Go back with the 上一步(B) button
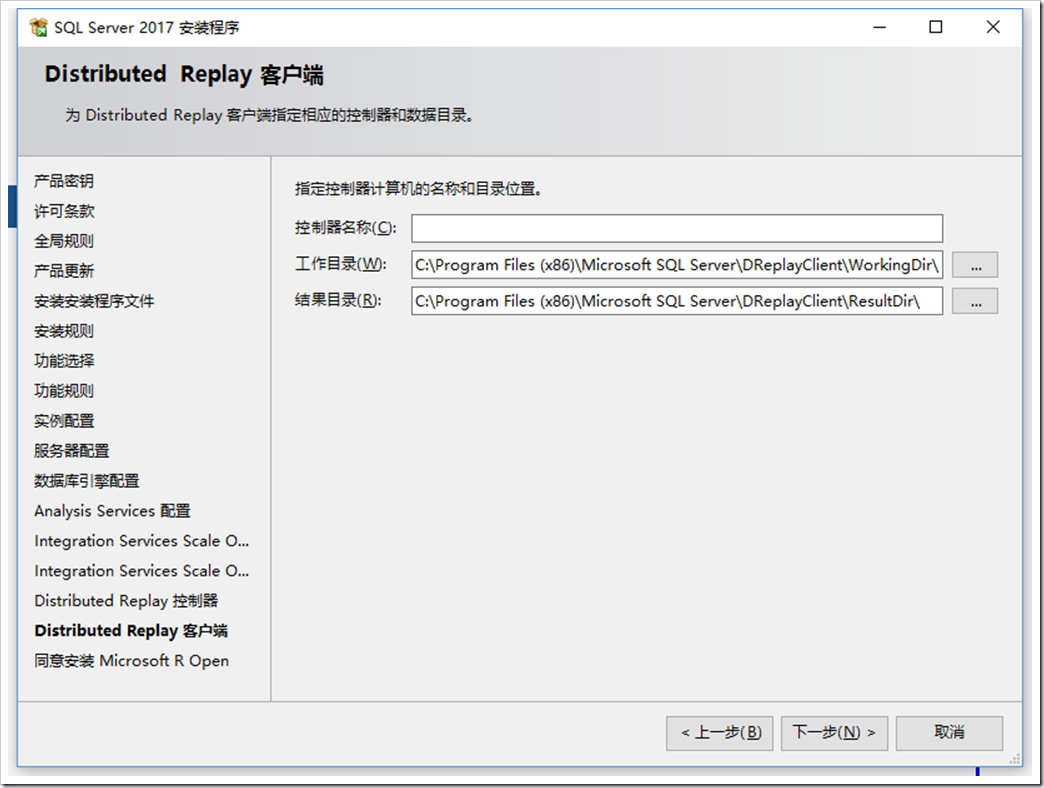The height and width of the screenshot is (788, 1044). pyautogui.click(x=719, y=733)
